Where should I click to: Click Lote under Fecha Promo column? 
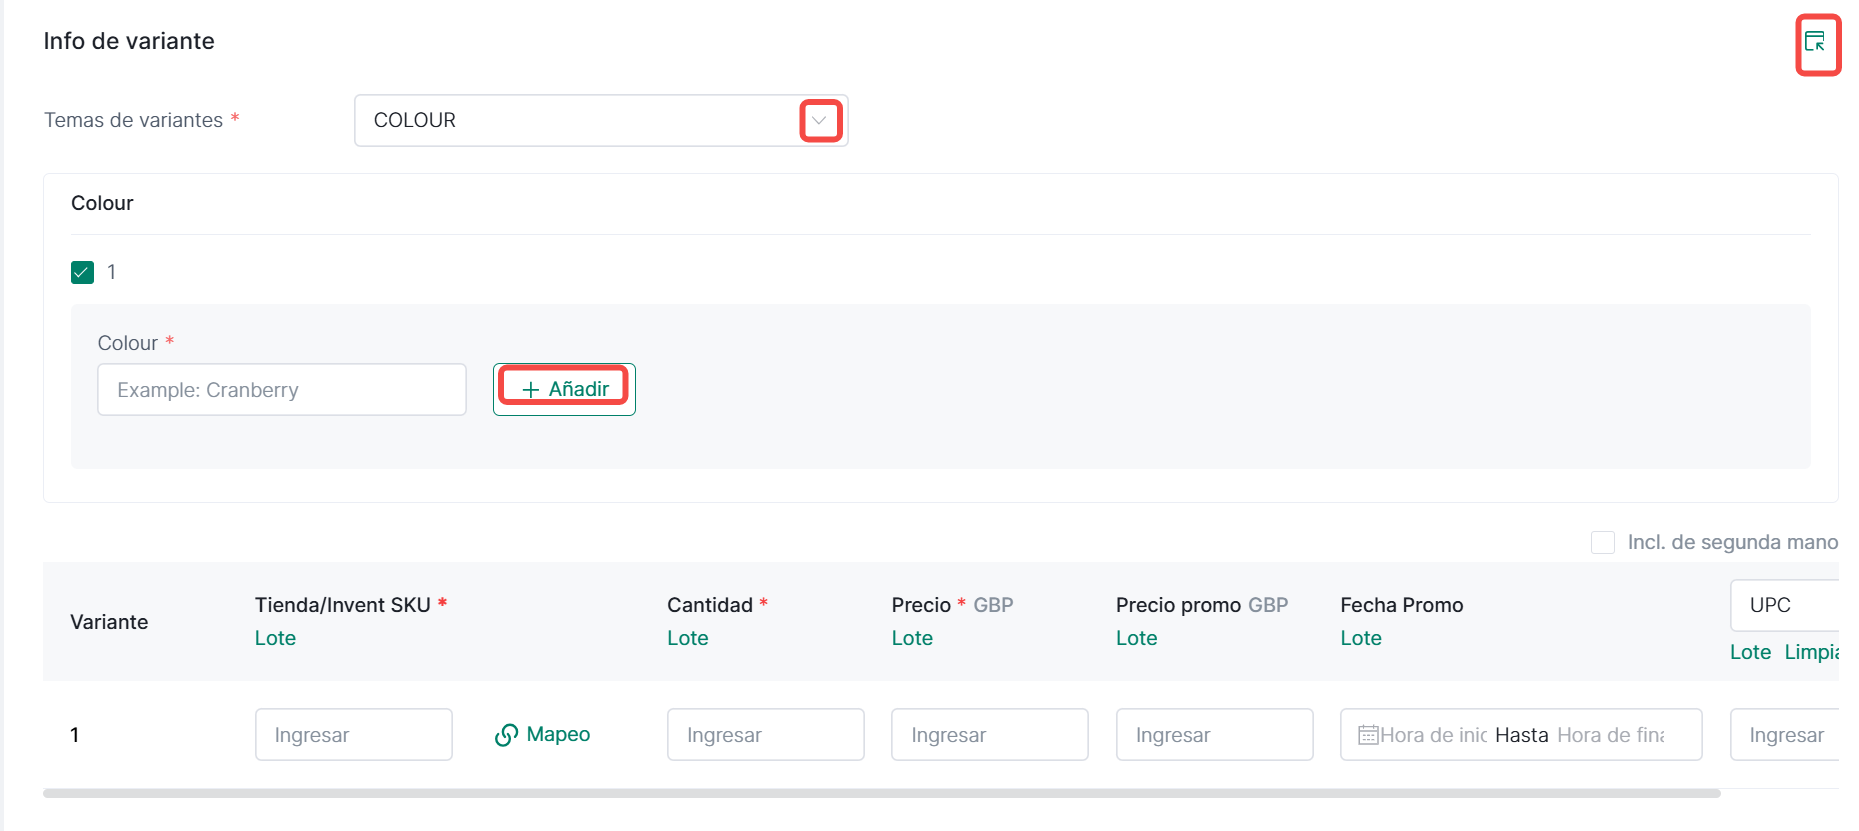1360,638
